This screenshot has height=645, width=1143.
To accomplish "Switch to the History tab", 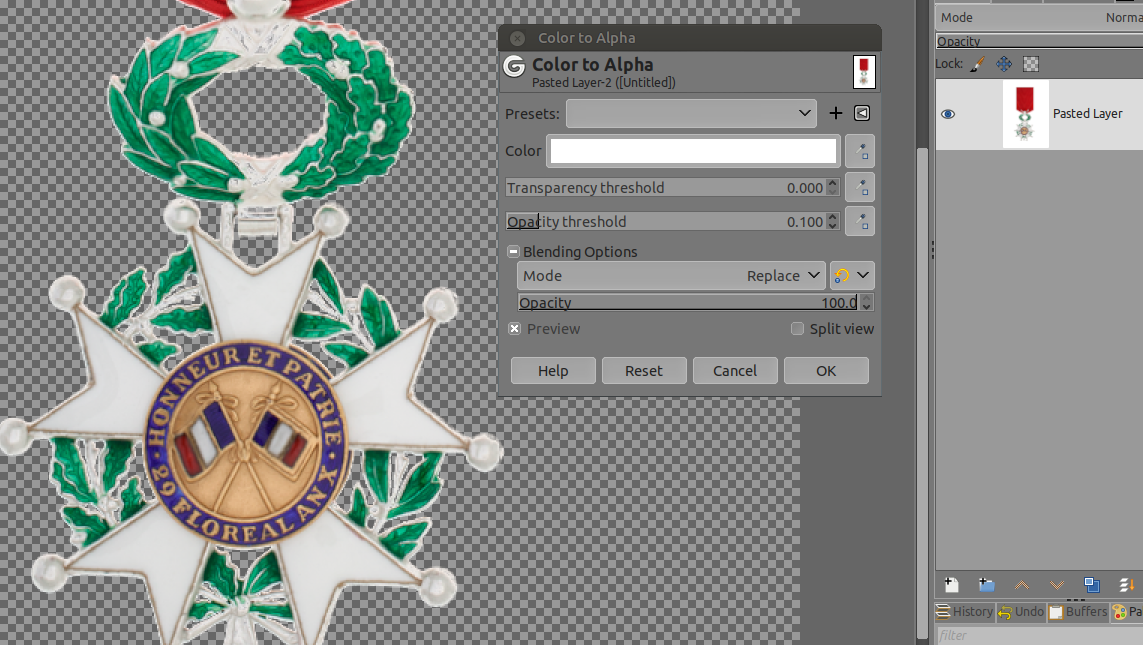I will (964, 611).
